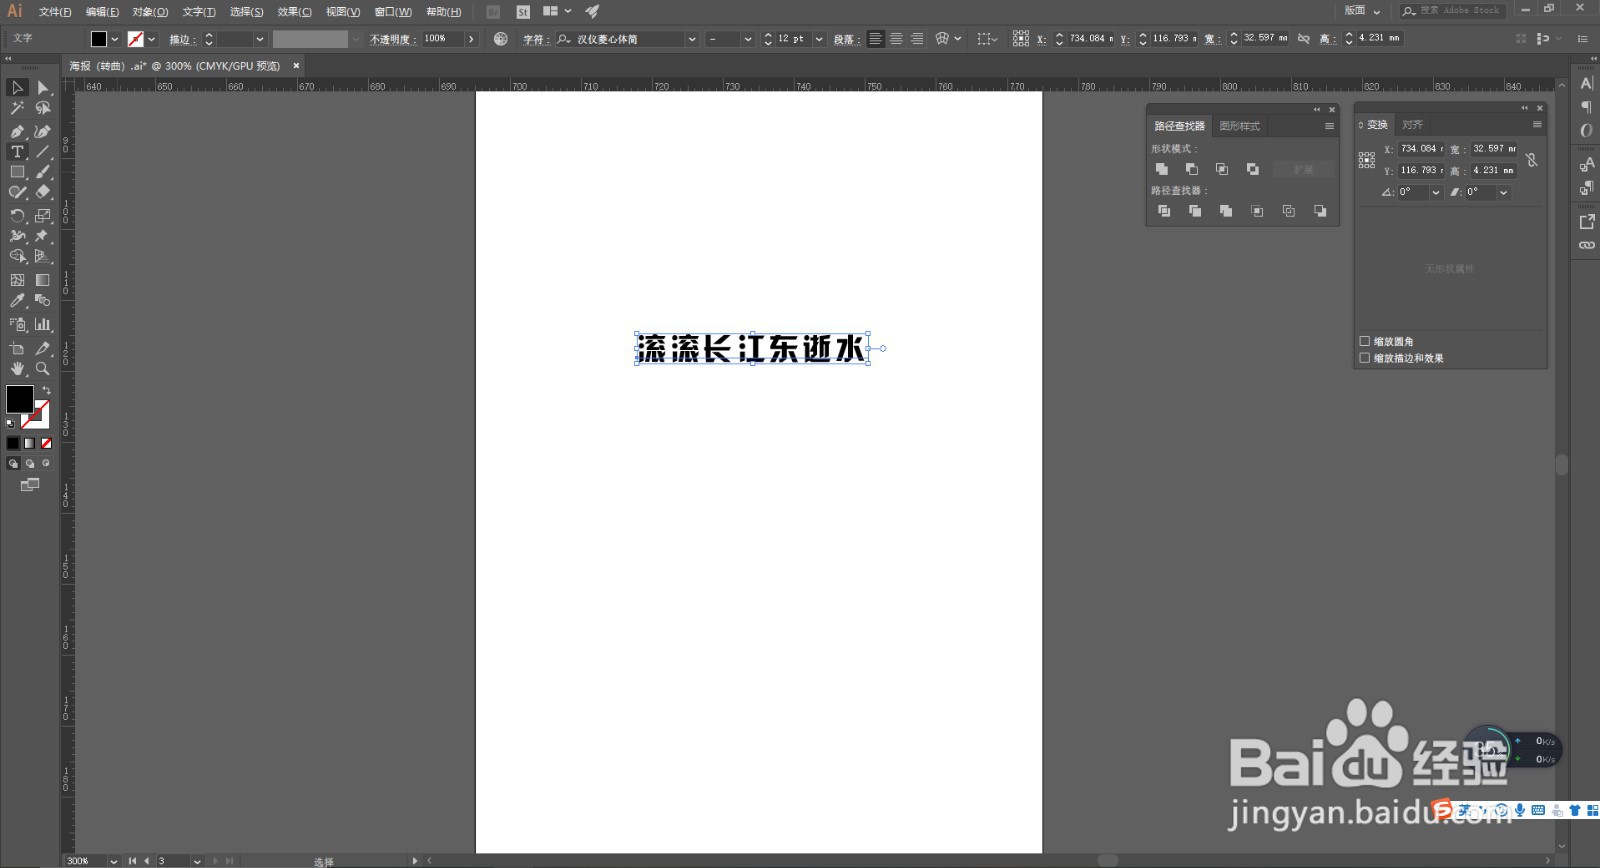Click the Trim pathfinder icon
The width and height of the screenshot is (1600, 868).
point(1195,211)
